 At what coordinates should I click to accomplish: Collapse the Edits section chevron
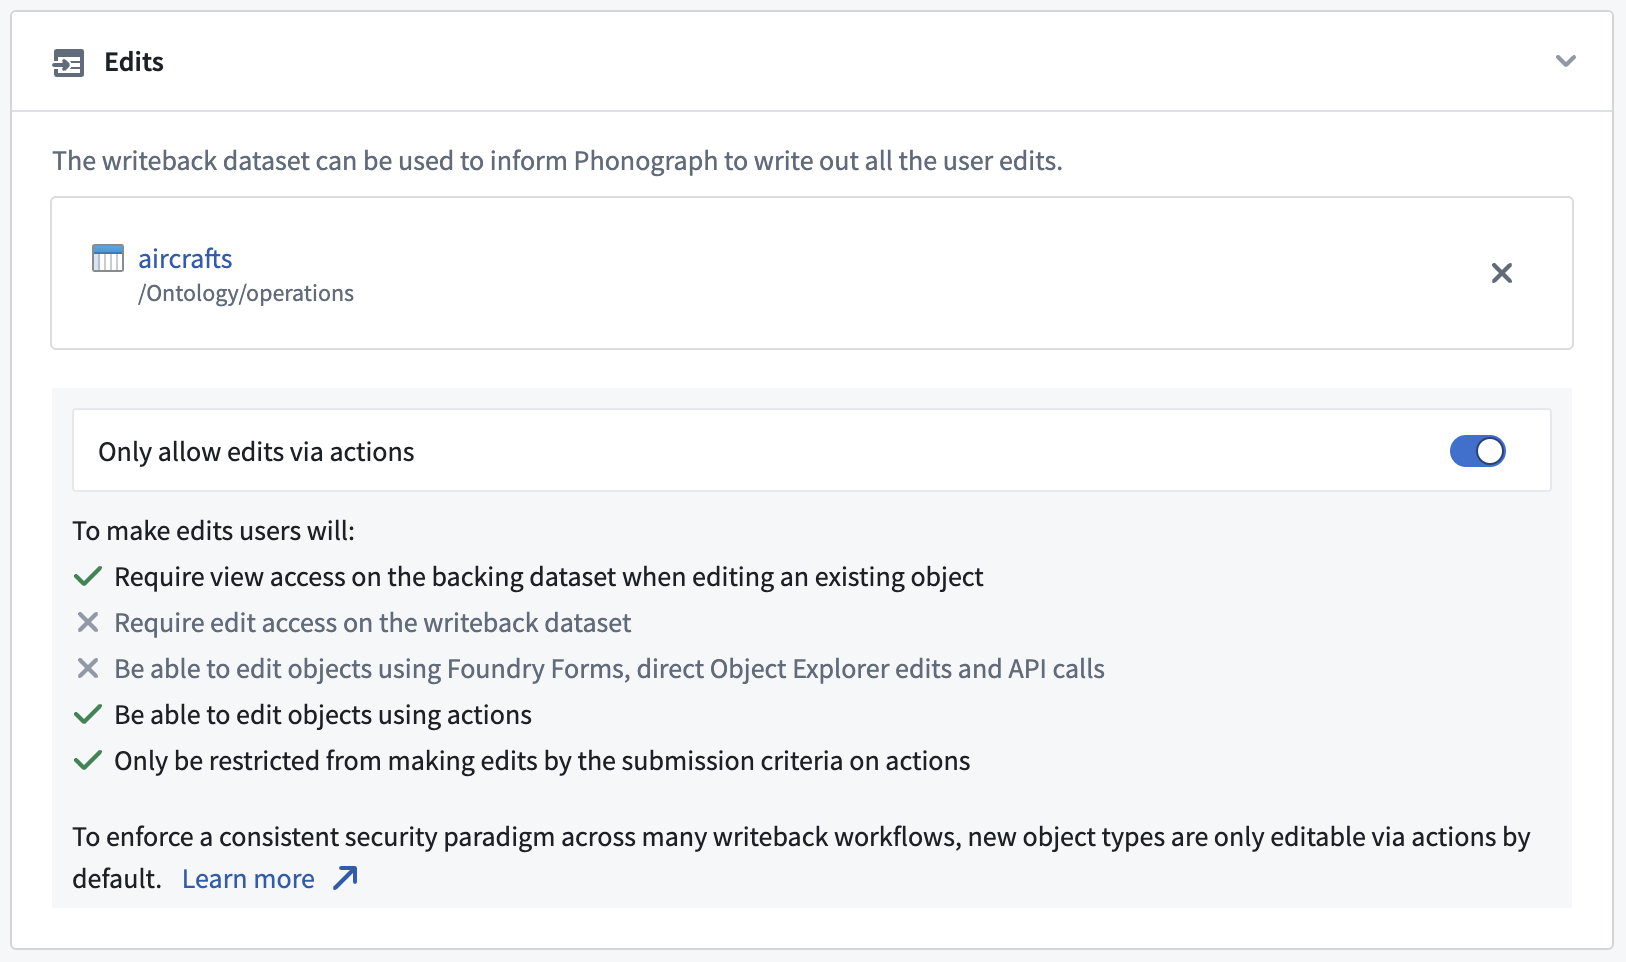point(1565,61)
